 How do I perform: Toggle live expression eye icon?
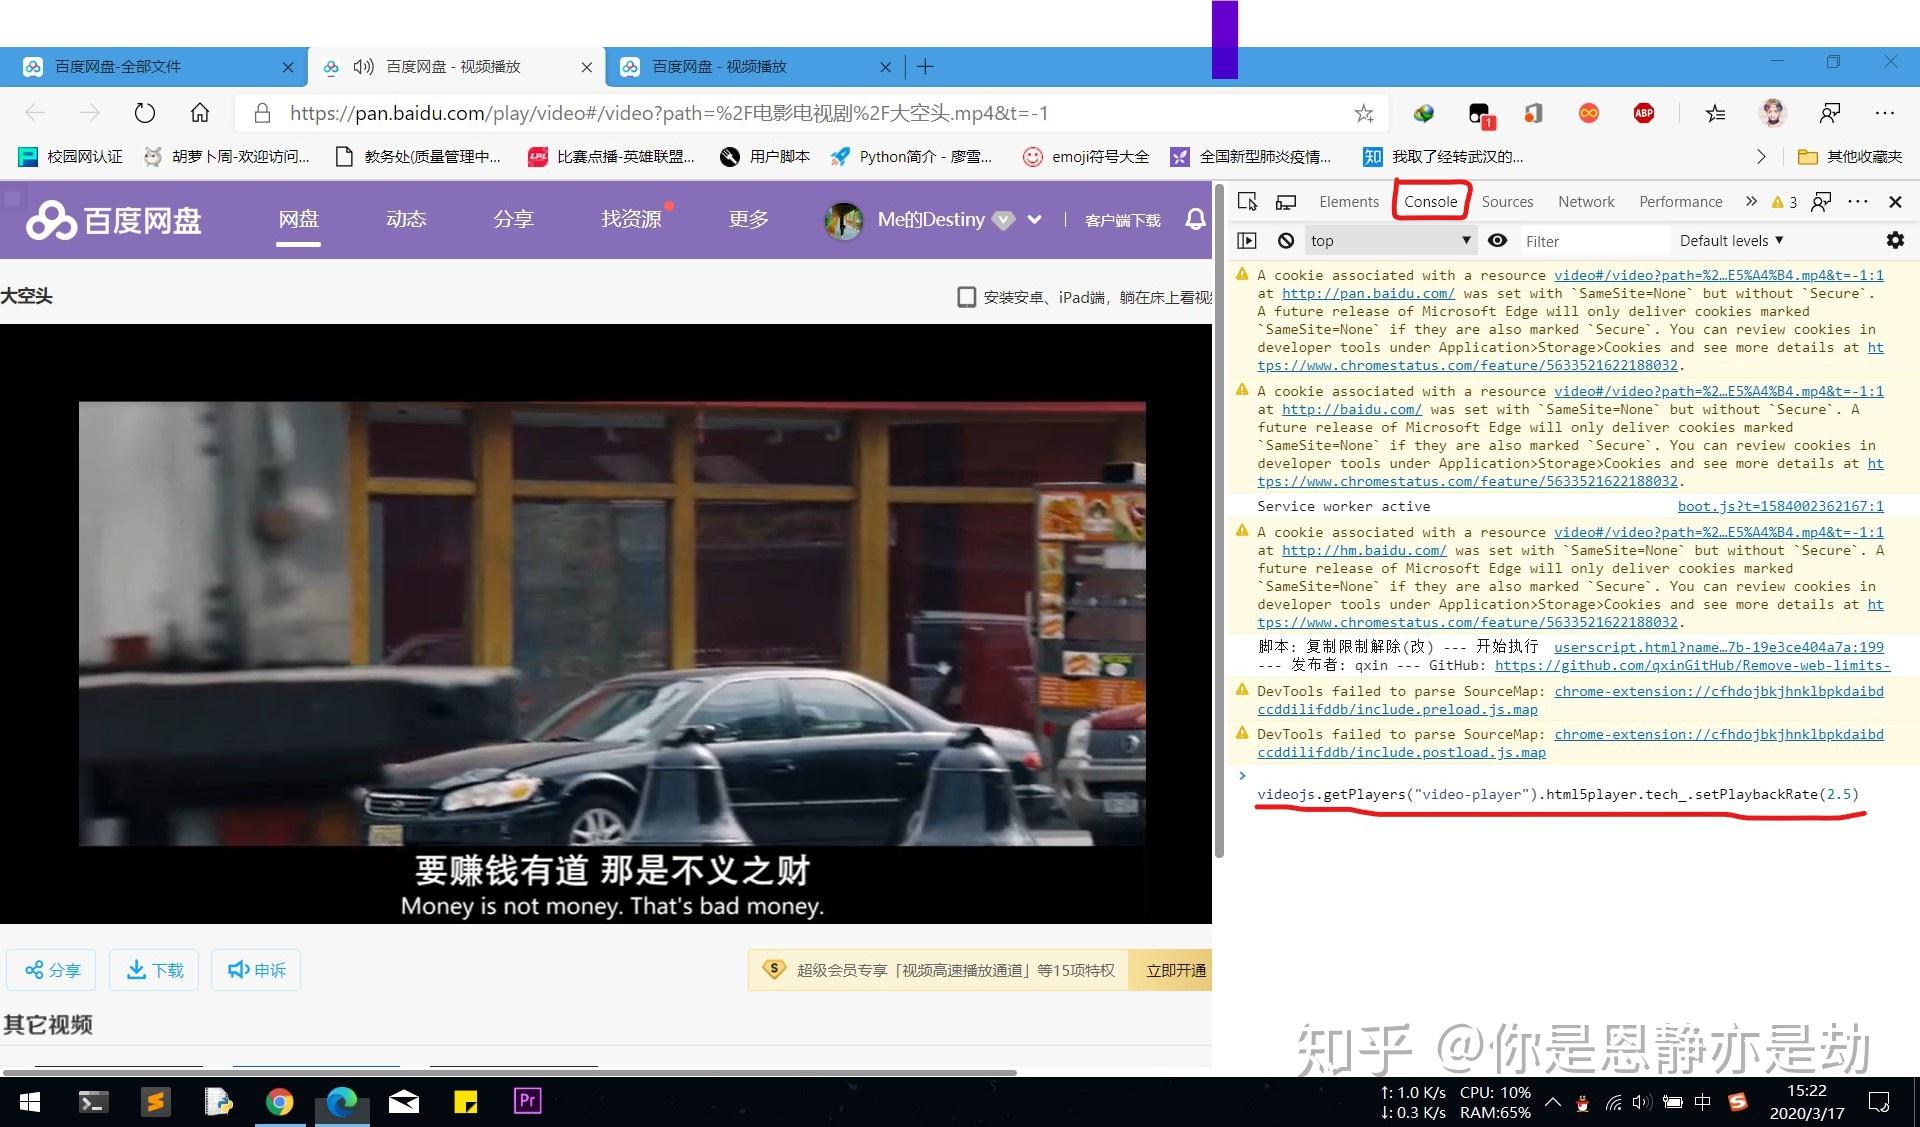click(1497, 241)
